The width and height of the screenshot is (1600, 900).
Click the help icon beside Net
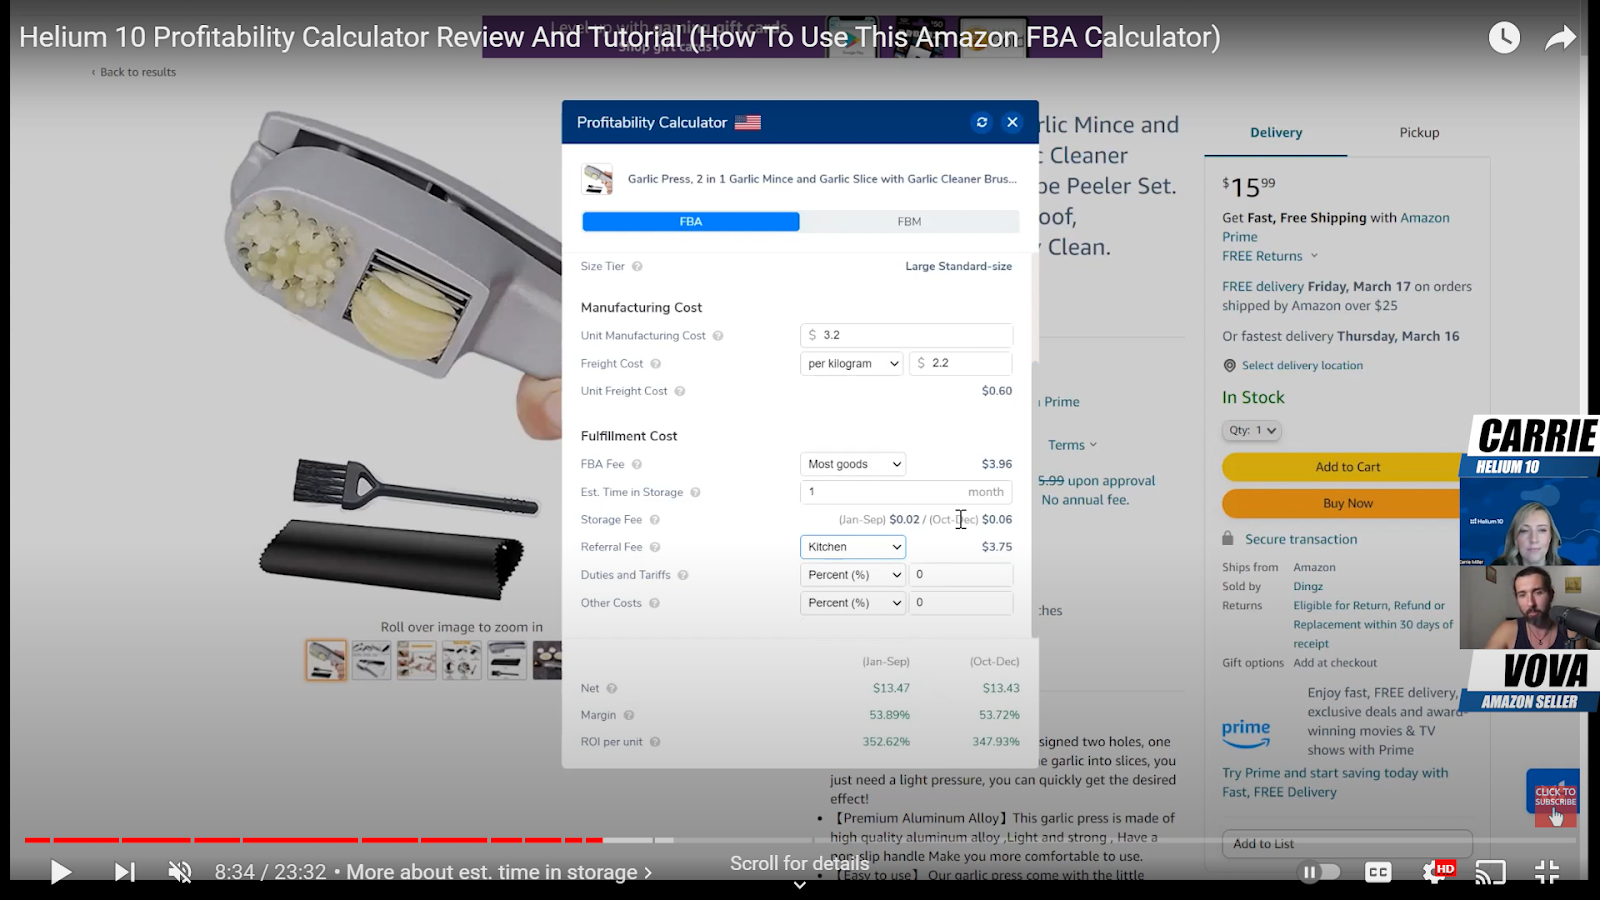pyautogui.click(x=612, y=688)
